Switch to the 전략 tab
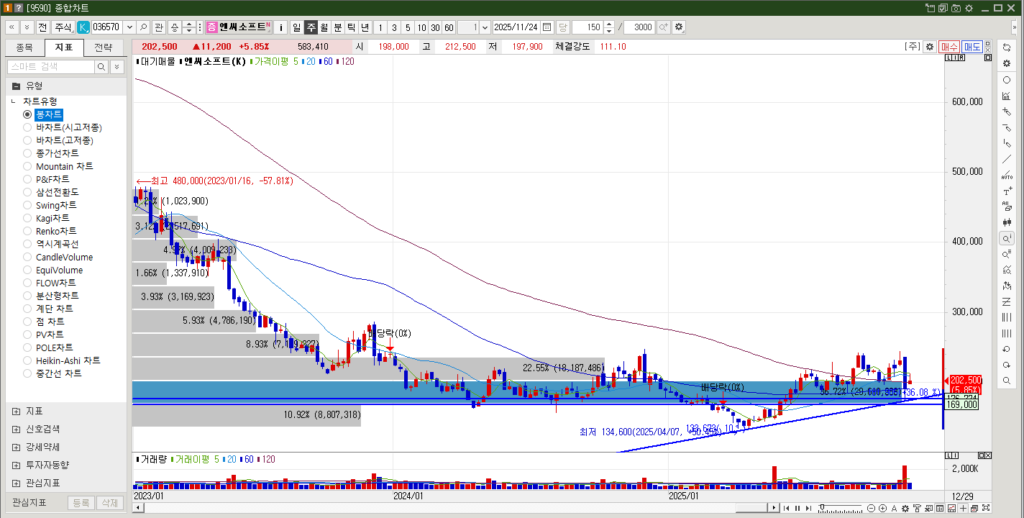The image size is (1024, 518). (104, 47)
